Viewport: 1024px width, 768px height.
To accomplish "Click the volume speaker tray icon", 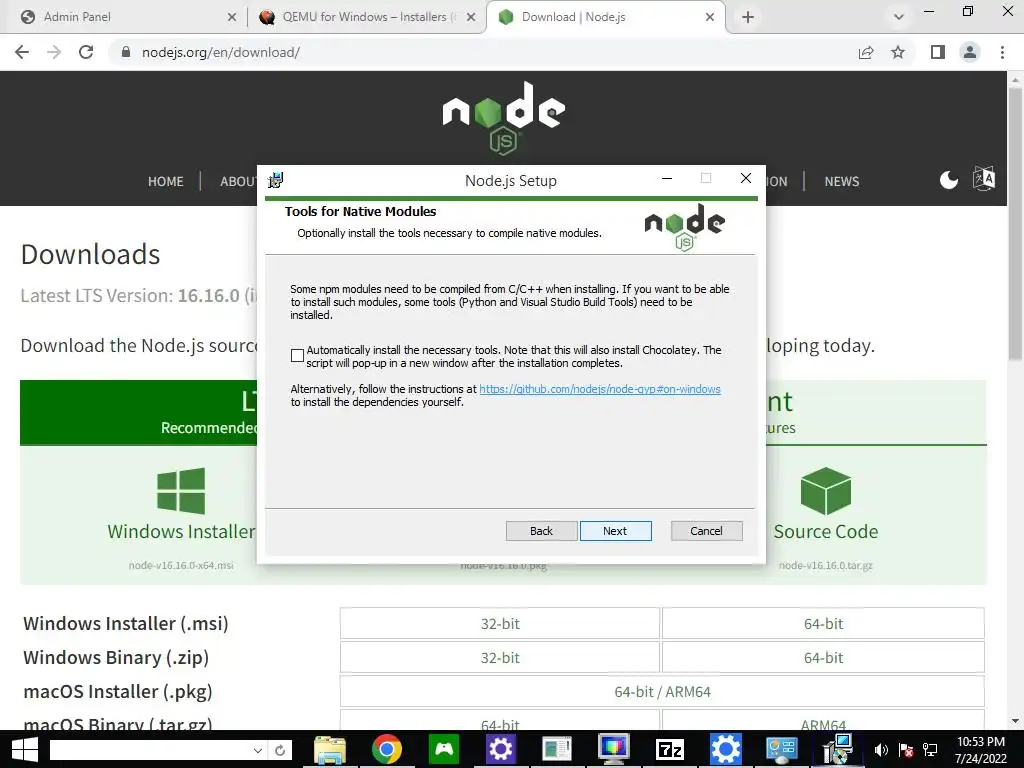I will pos(881,750).
